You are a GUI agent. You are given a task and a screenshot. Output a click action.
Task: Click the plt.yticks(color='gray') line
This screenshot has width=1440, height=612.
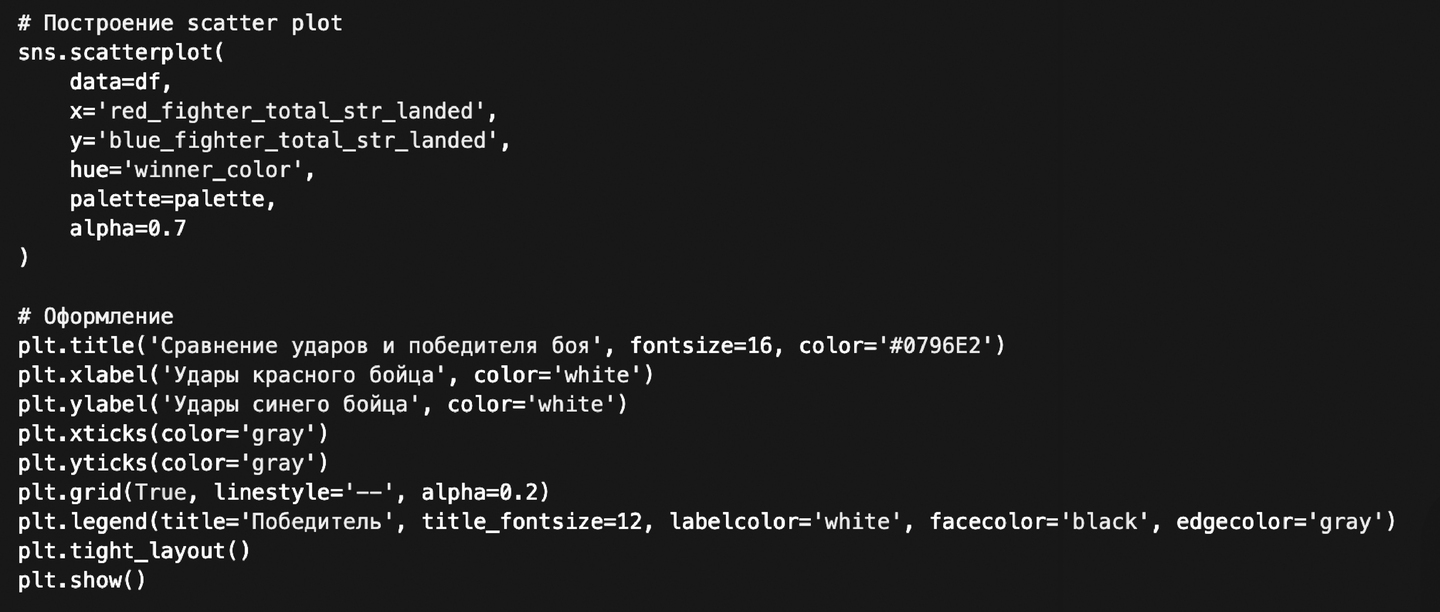[173, 463]
